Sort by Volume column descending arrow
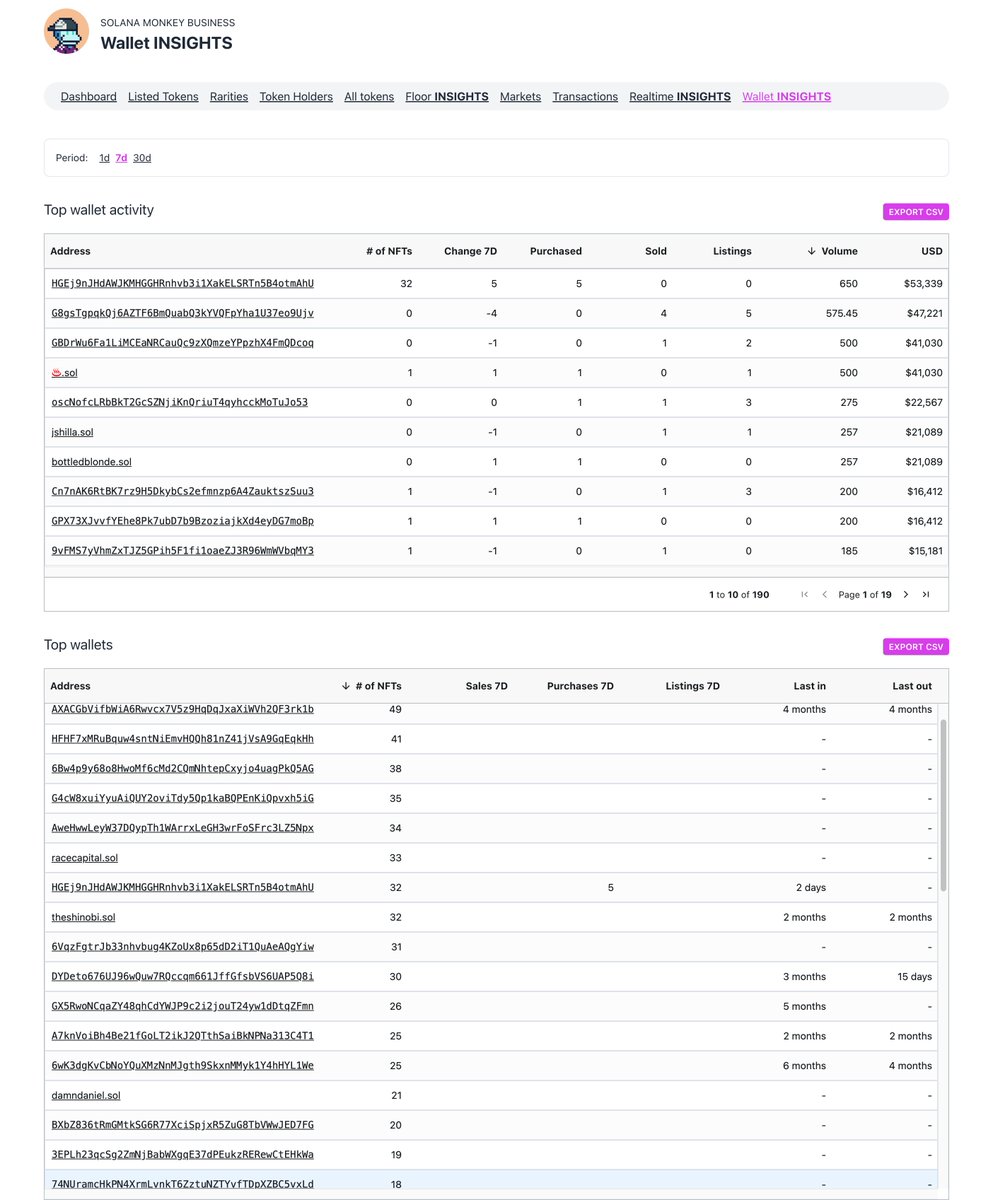Image resolution: width=993 pixels, height=1200 pixels. (811, 251)
